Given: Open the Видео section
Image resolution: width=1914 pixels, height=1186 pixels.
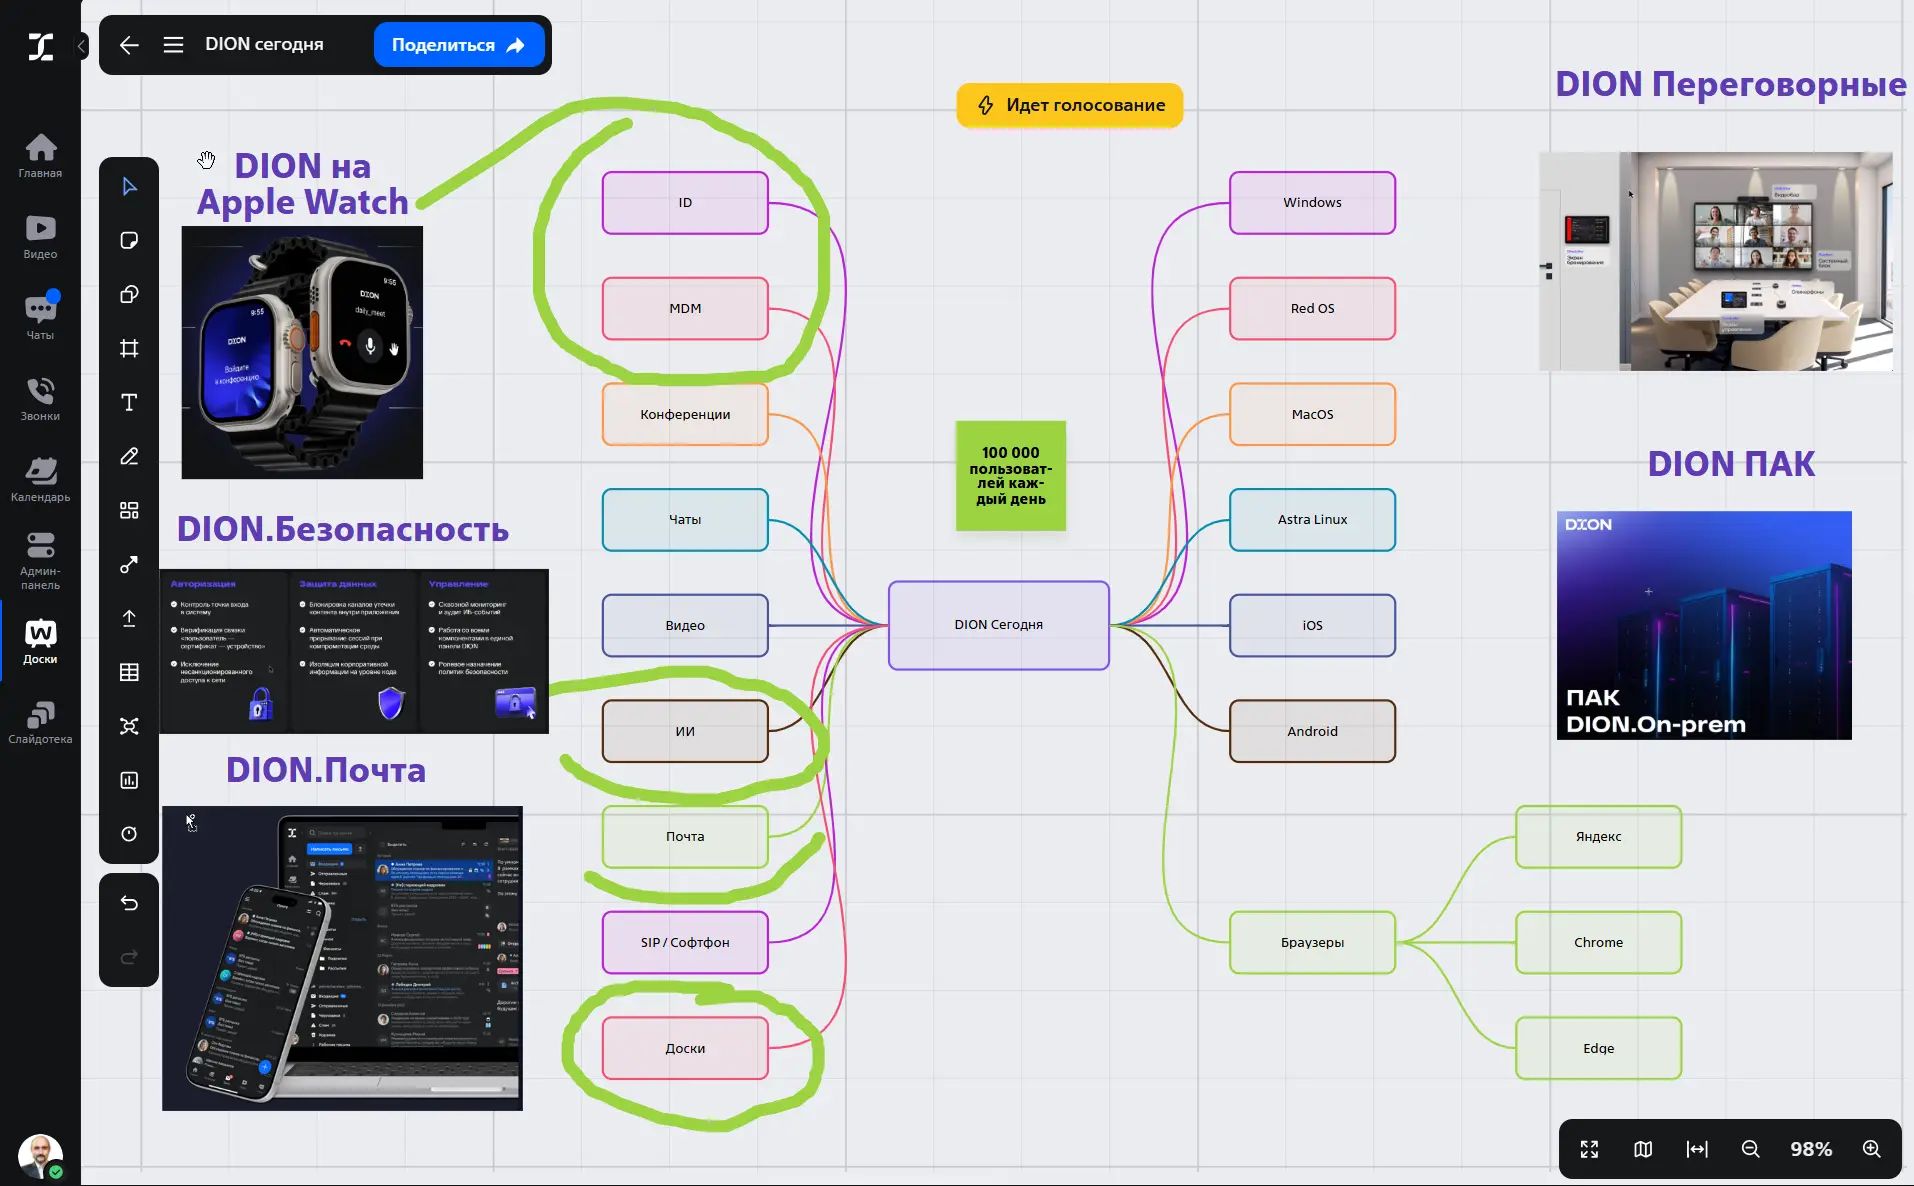Looking at the screenshot, I should tap(40, 237).
